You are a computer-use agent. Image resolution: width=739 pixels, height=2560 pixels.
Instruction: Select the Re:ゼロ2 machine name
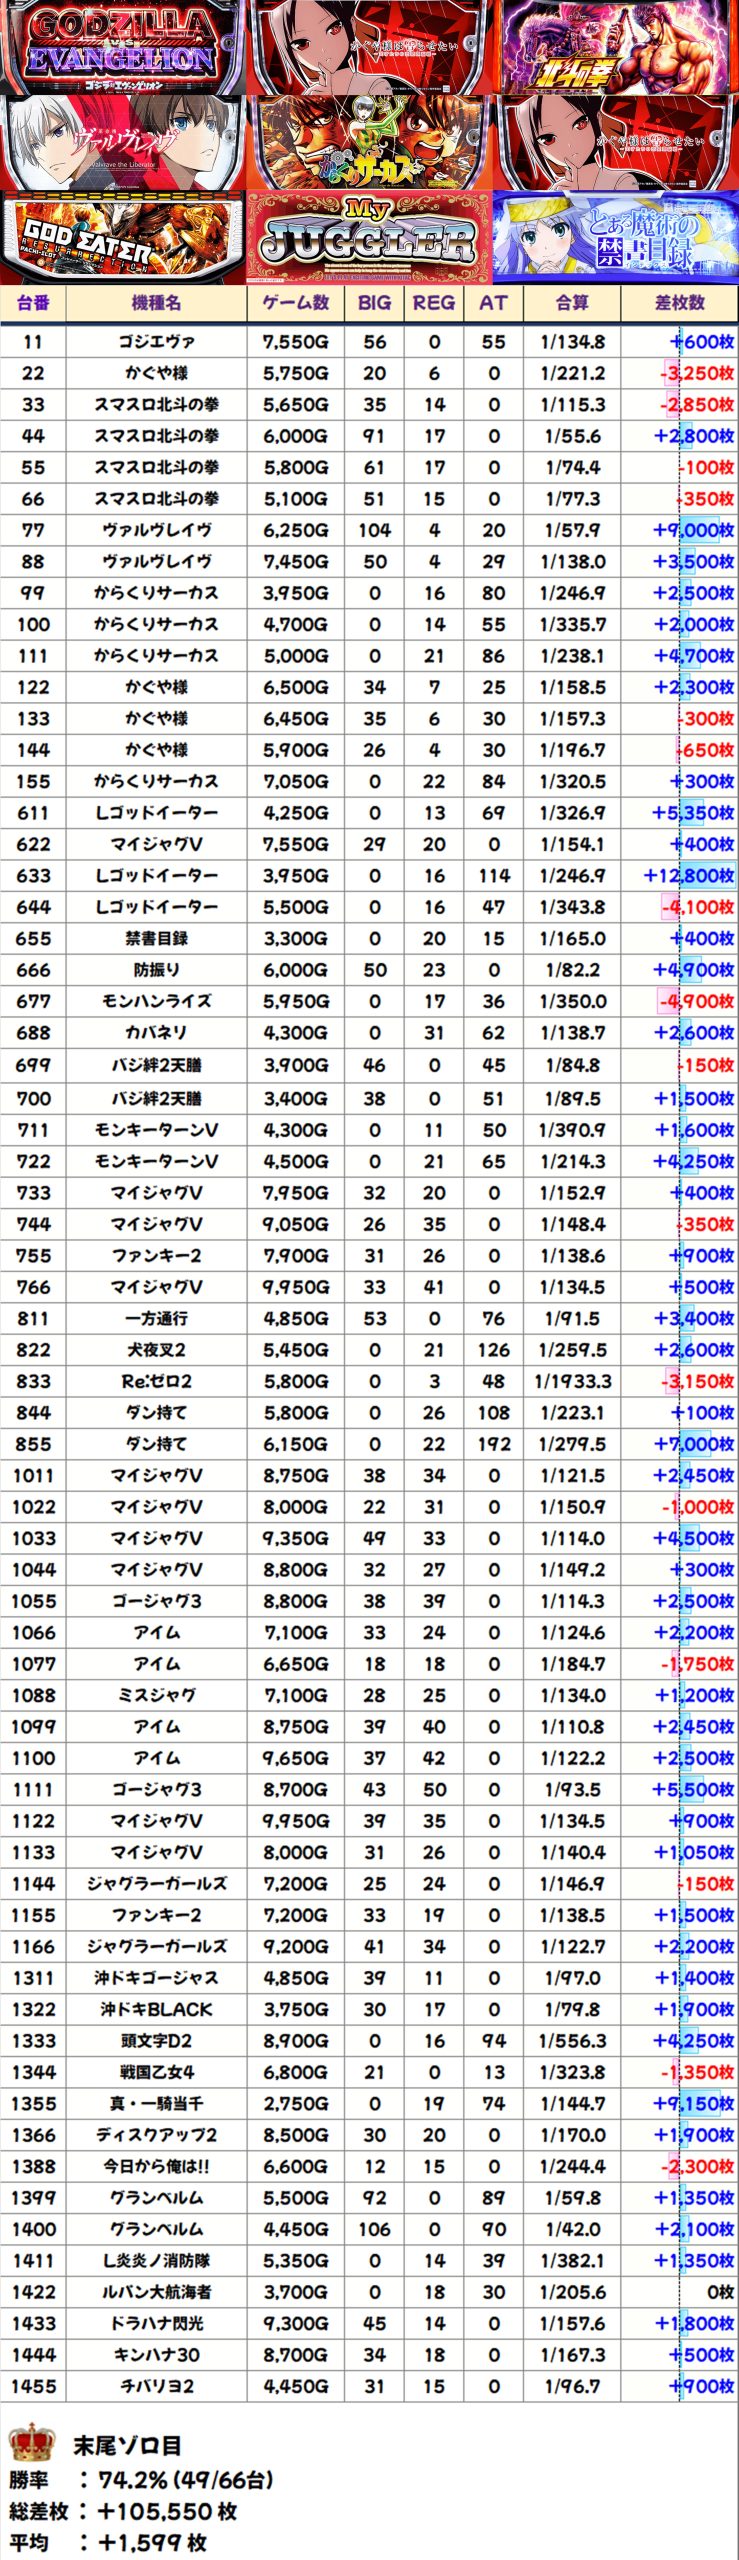pos(156,1381)
